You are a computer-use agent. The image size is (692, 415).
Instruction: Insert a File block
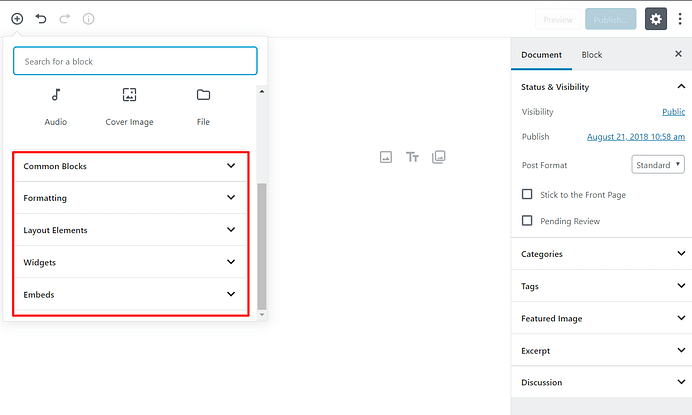click(203, 107)
